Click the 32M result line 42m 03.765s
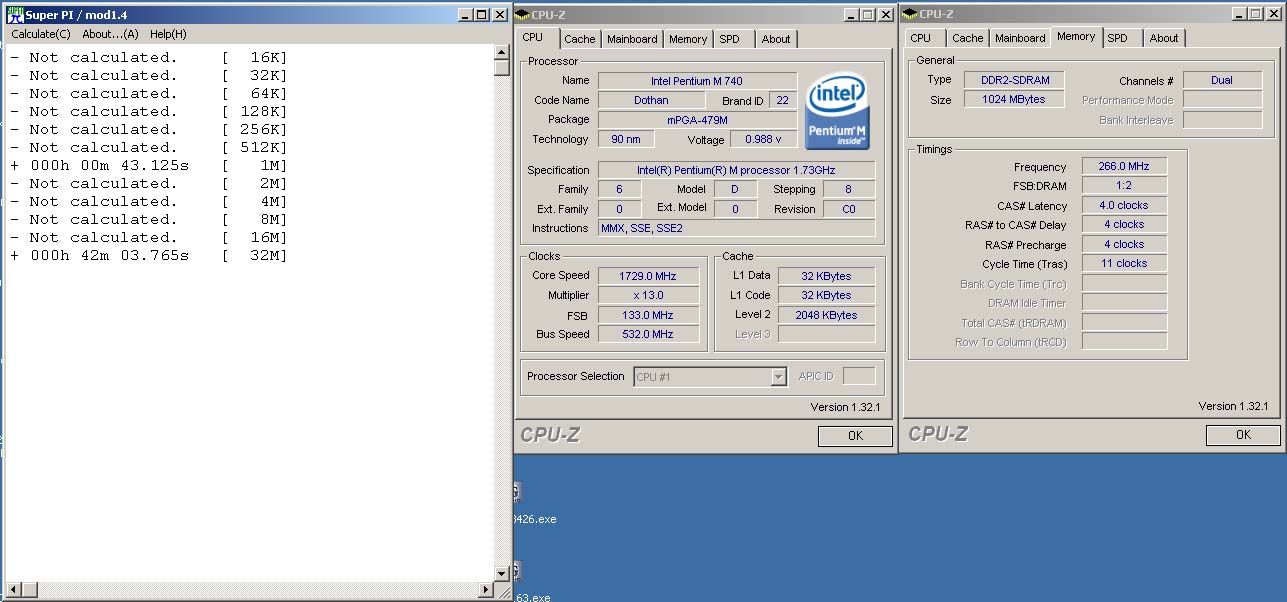Screen dimensions: 1287x602 (x=149, y=255)
